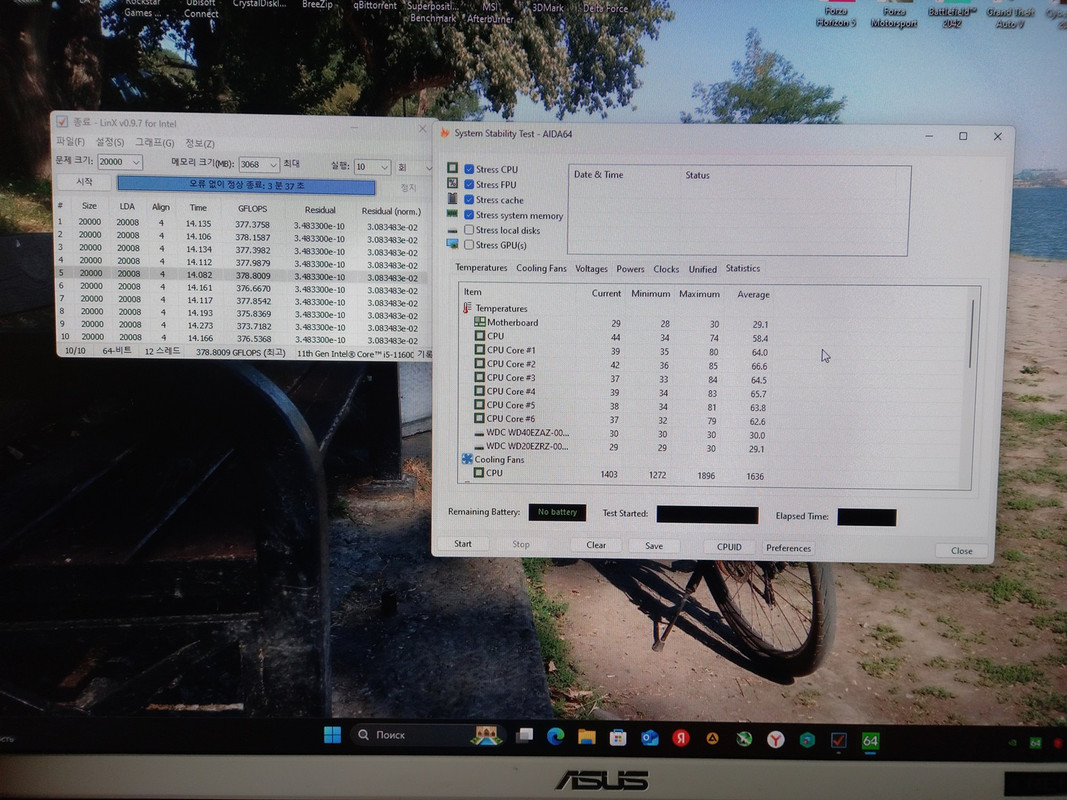Click the CPU Core #1 sensor icon
Screen dimensions: 1067x800
[480, 350]
